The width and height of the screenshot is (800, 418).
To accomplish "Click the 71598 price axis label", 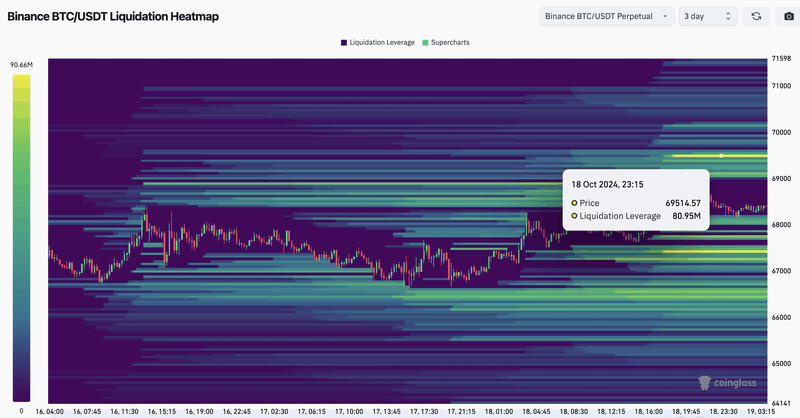I will click(x=781, y=59).
